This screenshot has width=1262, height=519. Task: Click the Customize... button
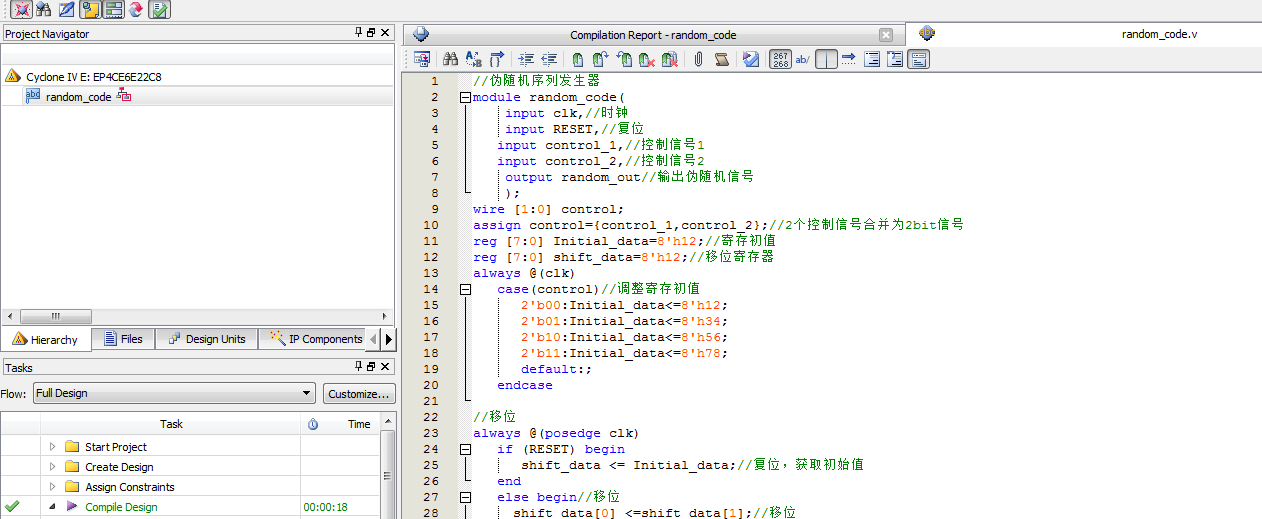tap(359, 393)
